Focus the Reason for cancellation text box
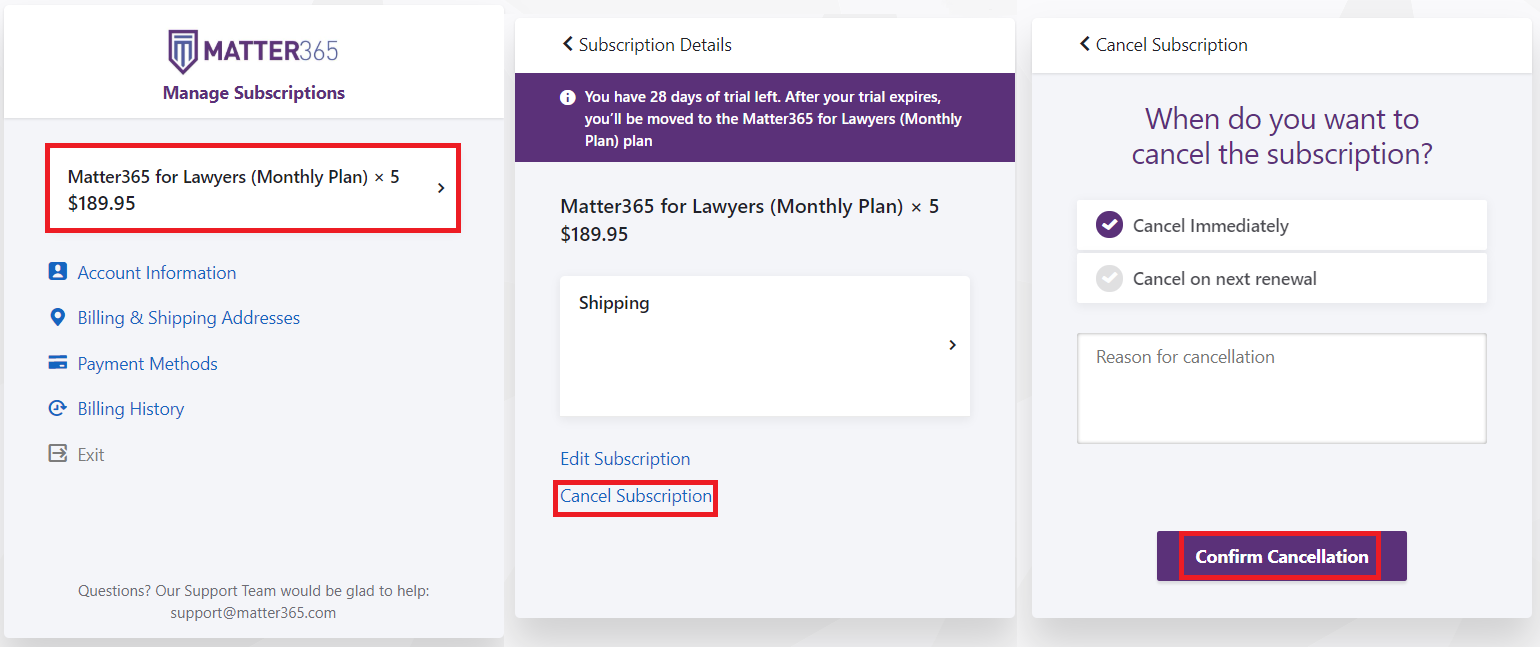 click(1282, 388)
